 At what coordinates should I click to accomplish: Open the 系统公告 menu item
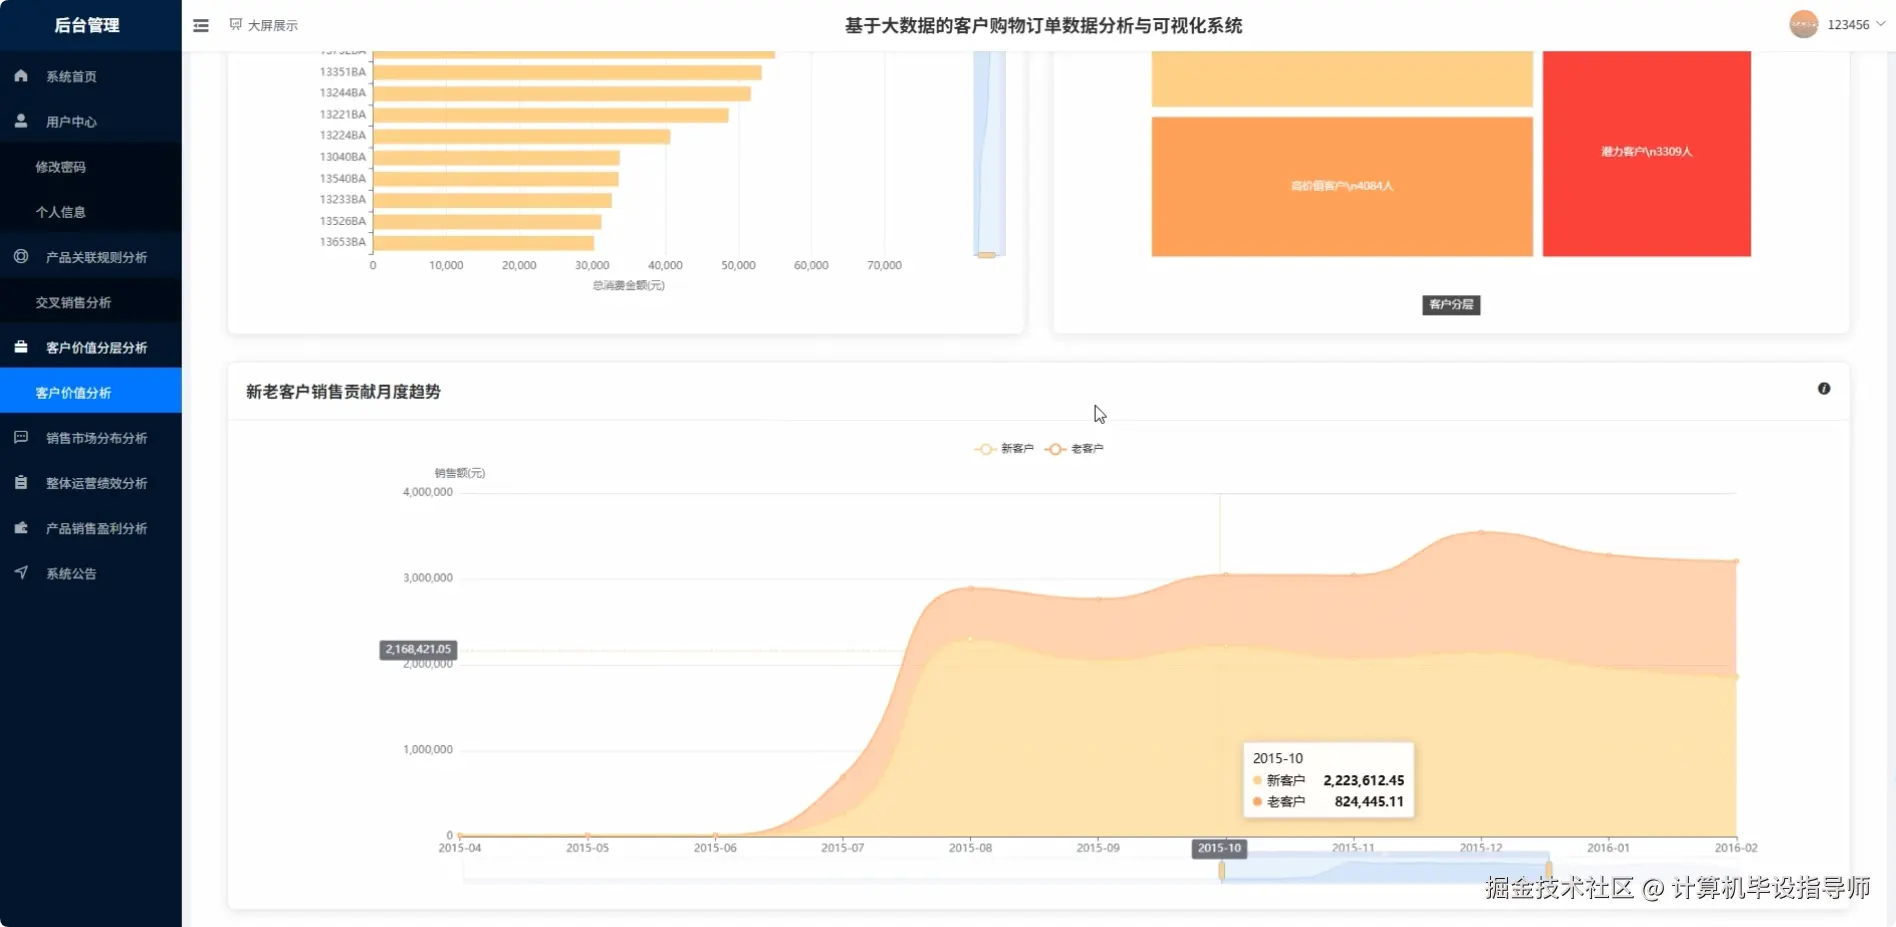click(x=91, y=573)
